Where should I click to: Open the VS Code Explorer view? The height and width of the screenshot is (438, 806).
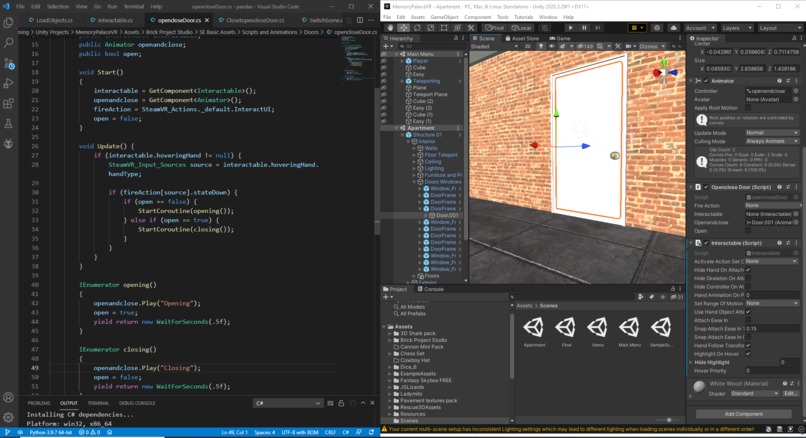pos(9,23)
